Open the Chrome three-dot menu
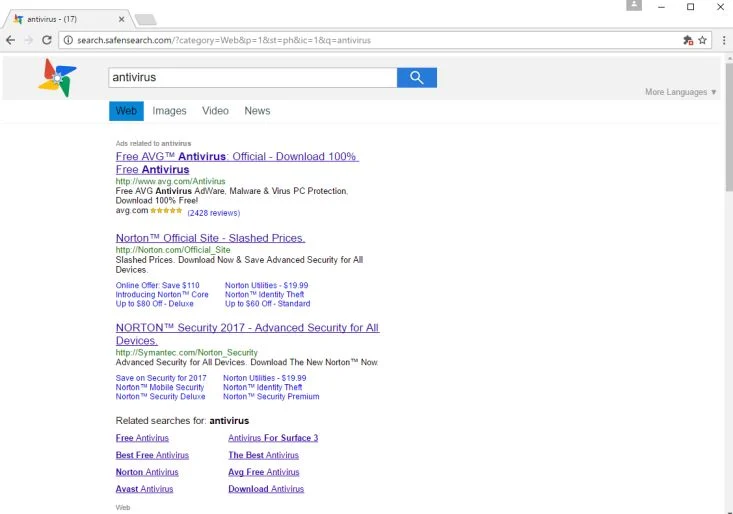The width and height of the screenshot is (733, 514). pyautogui.click(x=724, y=40)
